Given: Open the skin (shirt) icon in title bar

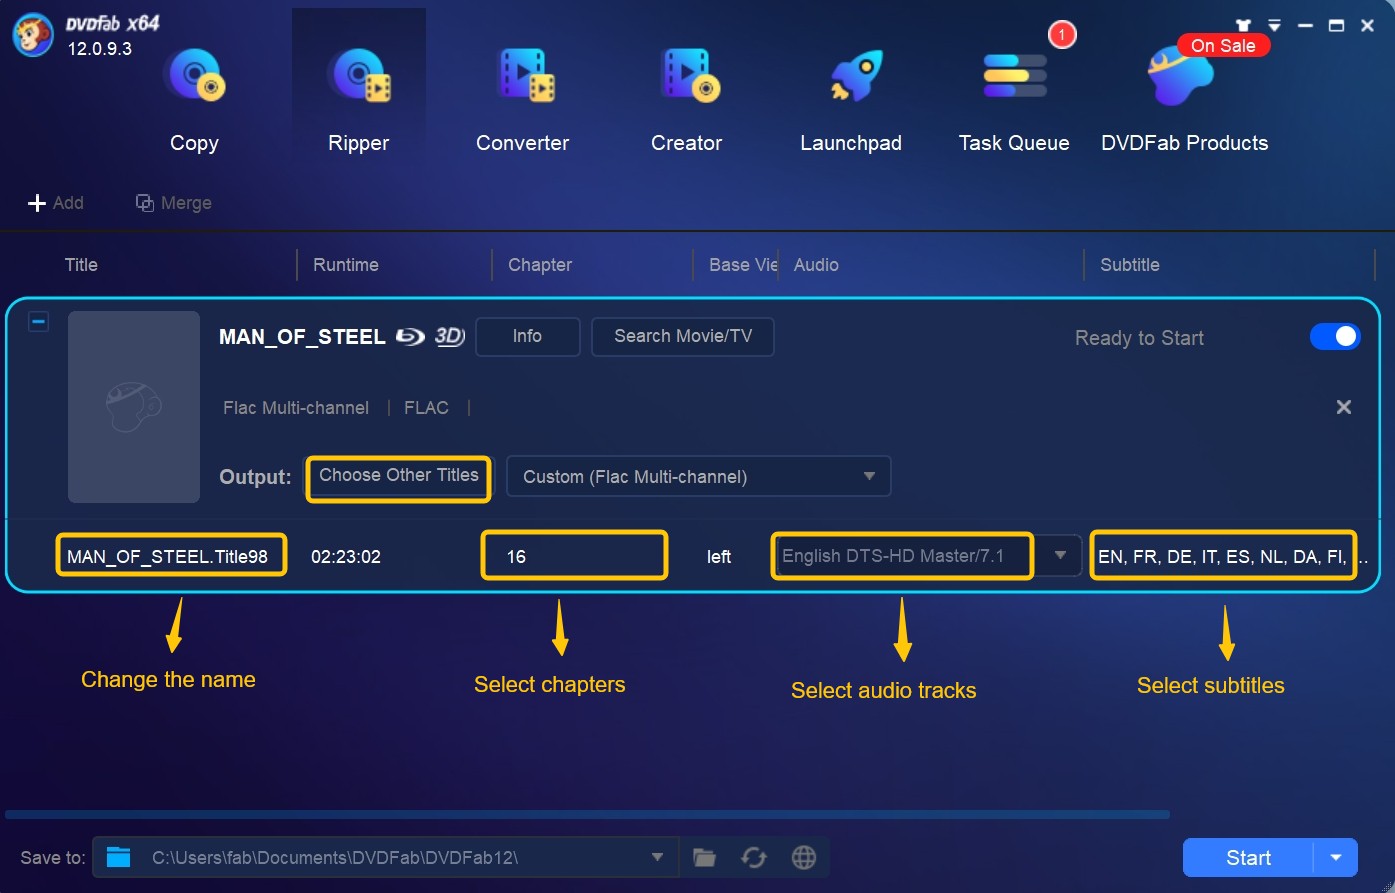Looking at the screenshot, I should [1243, 26].
